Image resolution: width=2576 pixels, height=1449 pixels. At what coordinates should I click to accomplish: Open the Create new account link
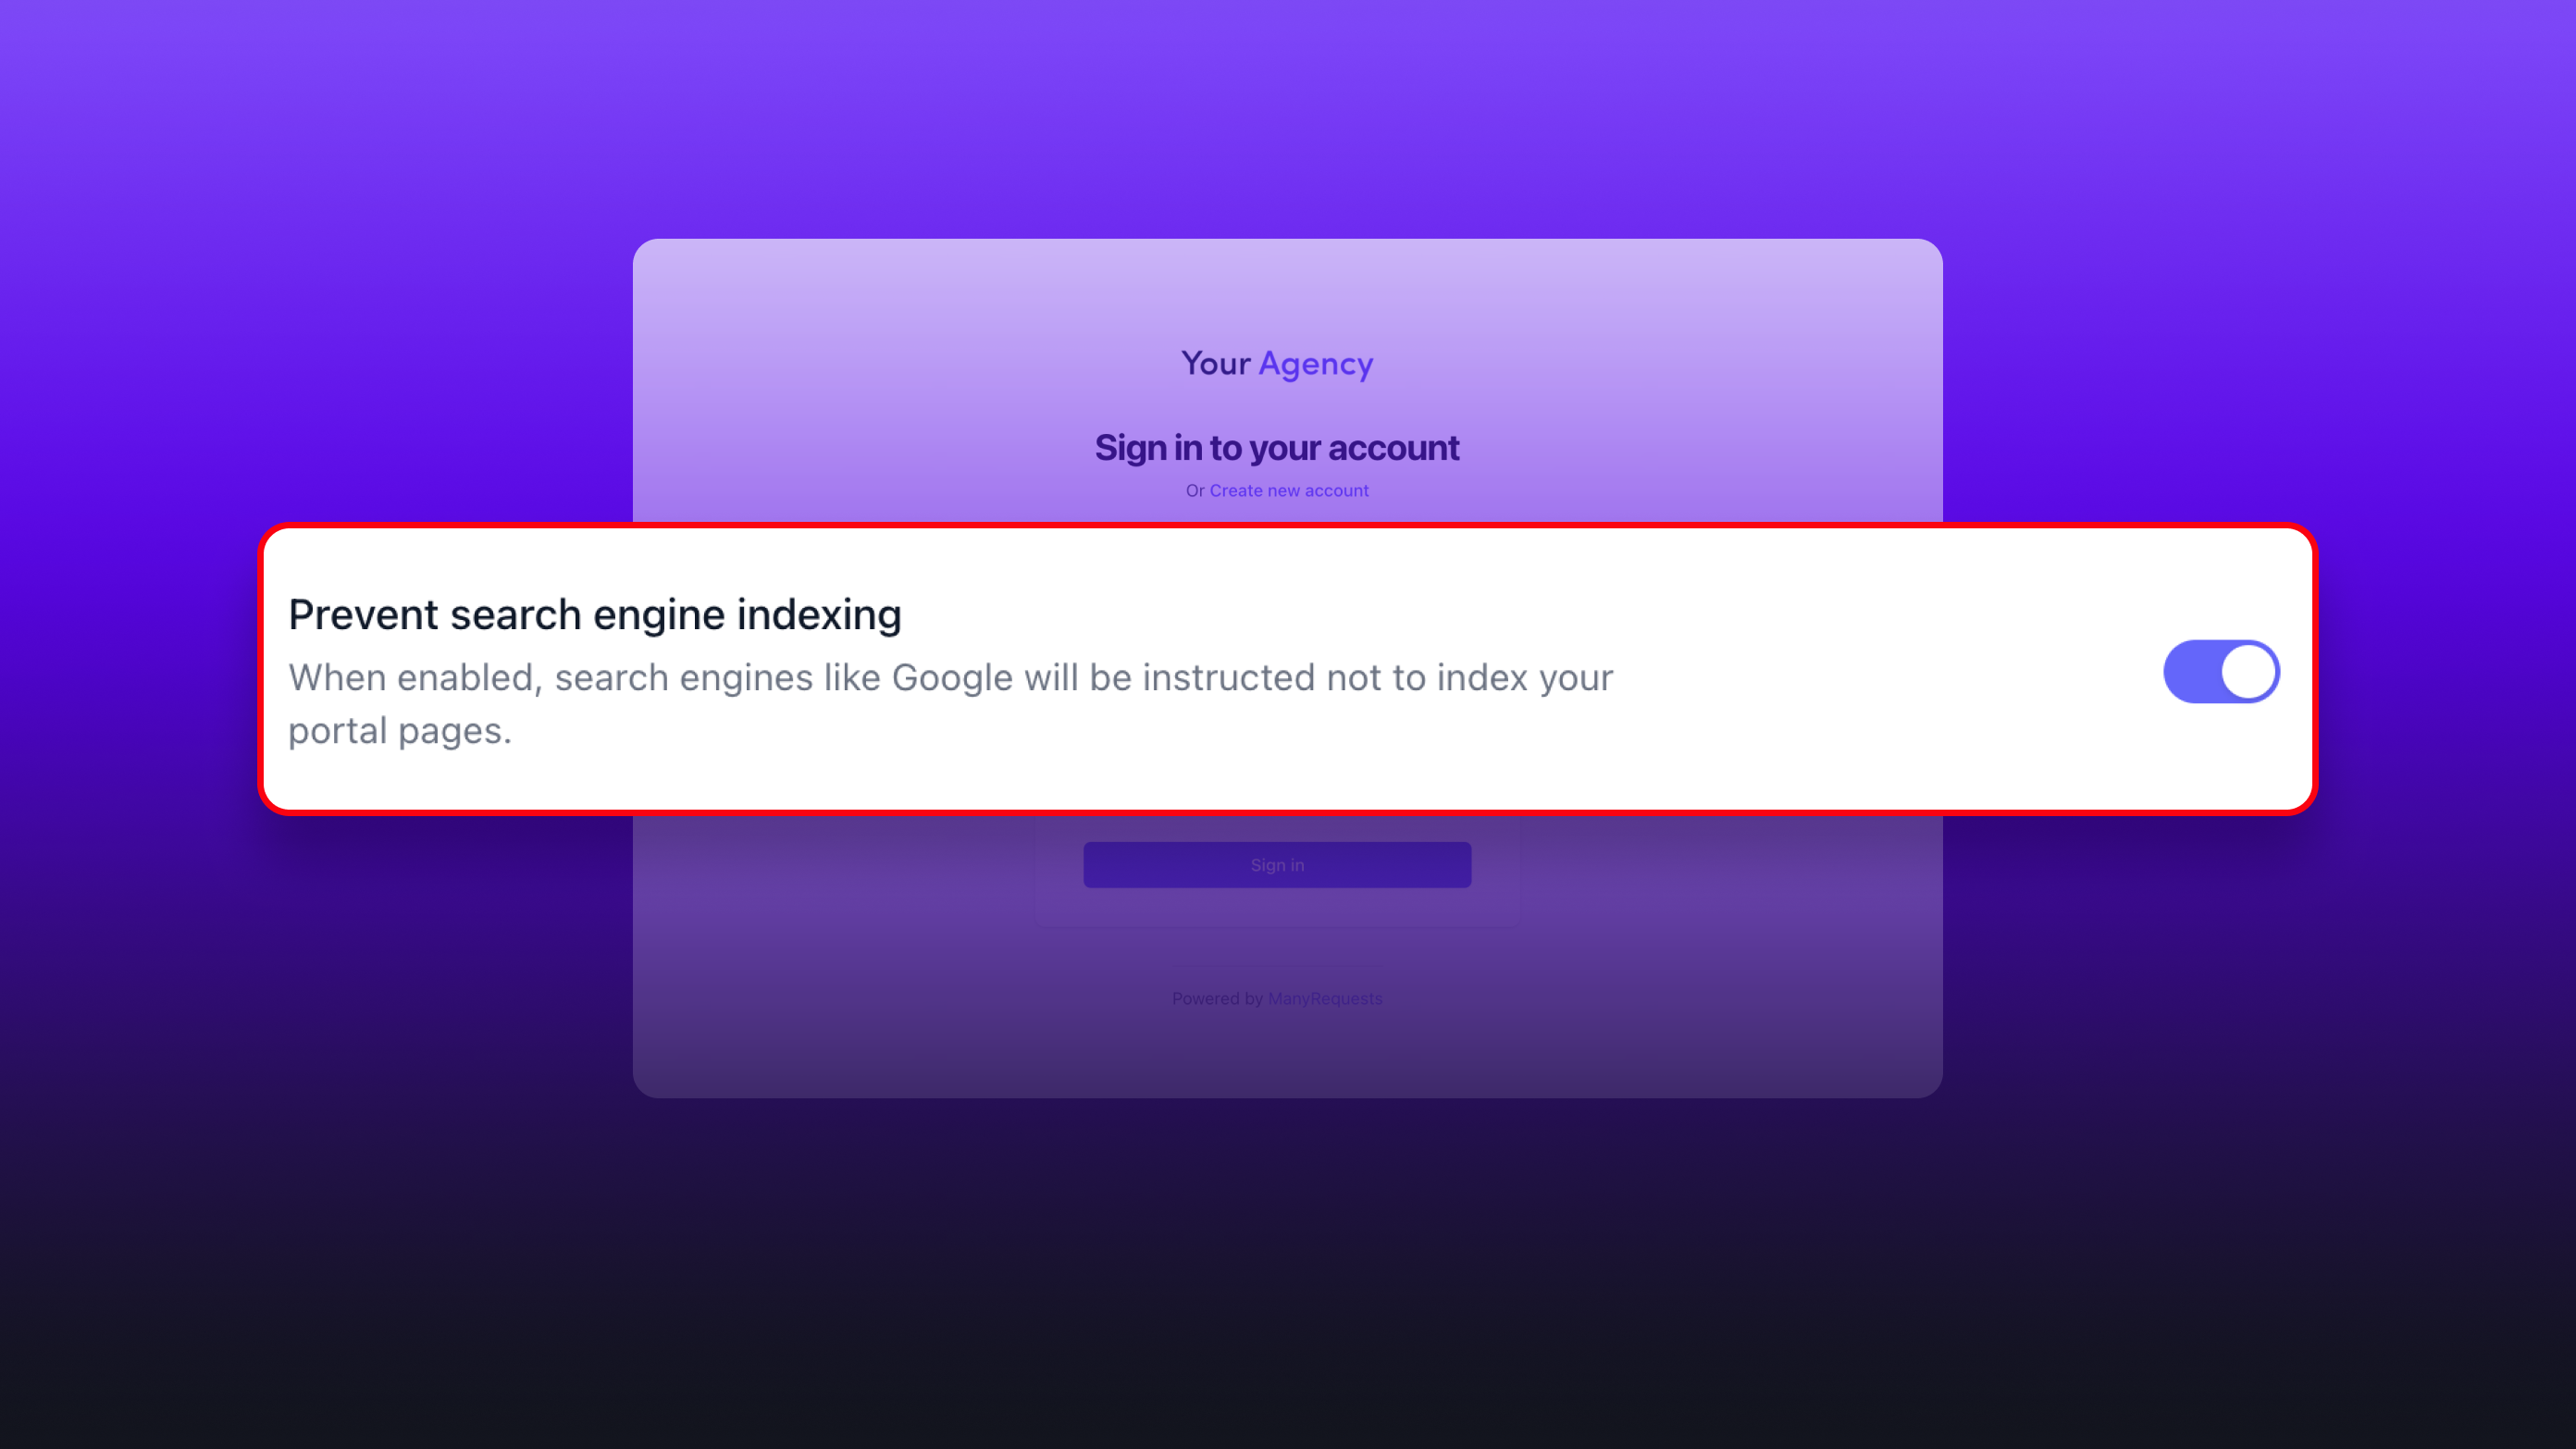1289,490
